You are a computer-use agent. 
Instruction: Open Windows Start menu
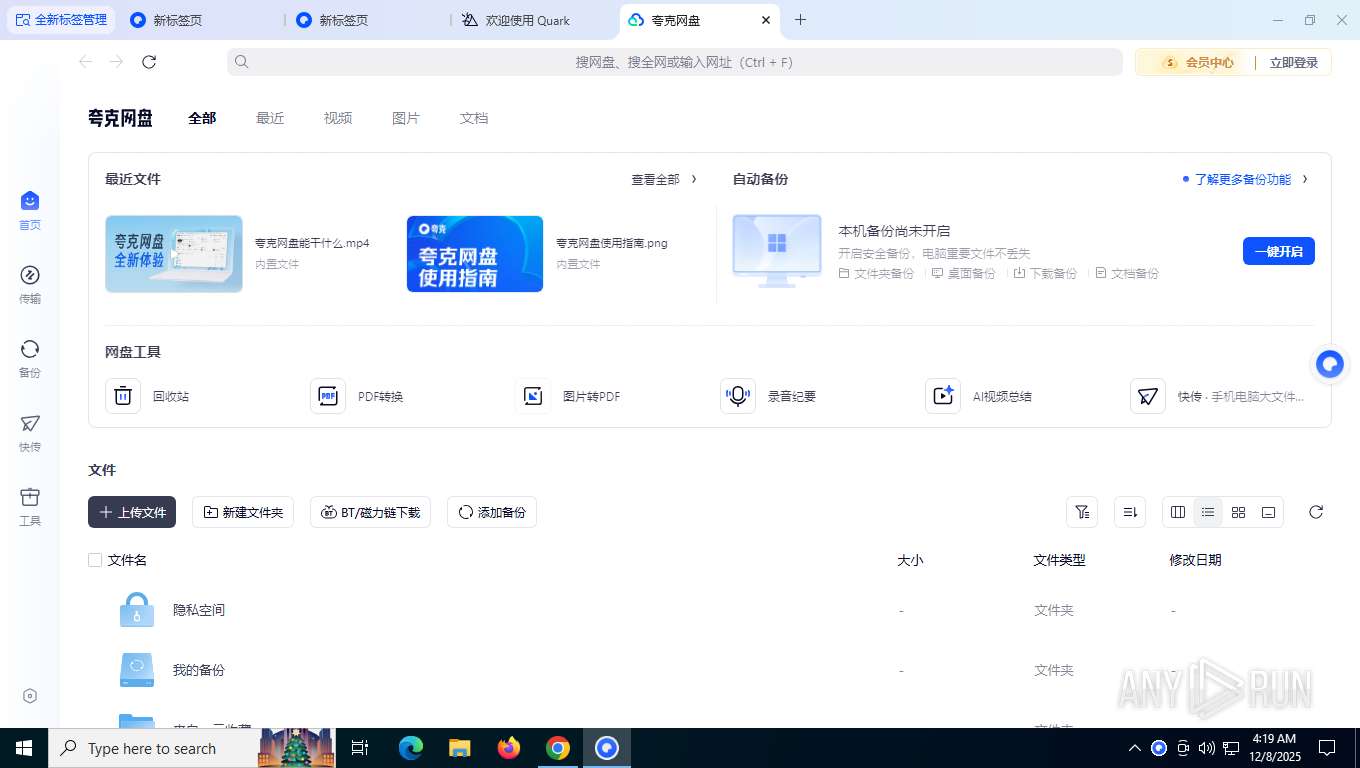coord(24,748)
